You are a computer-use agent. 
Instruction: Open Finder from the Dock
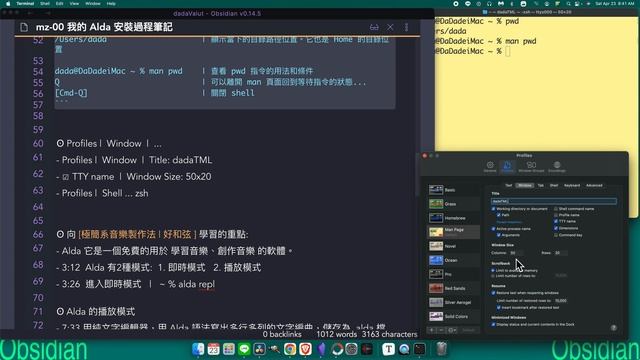pos(198,349)
